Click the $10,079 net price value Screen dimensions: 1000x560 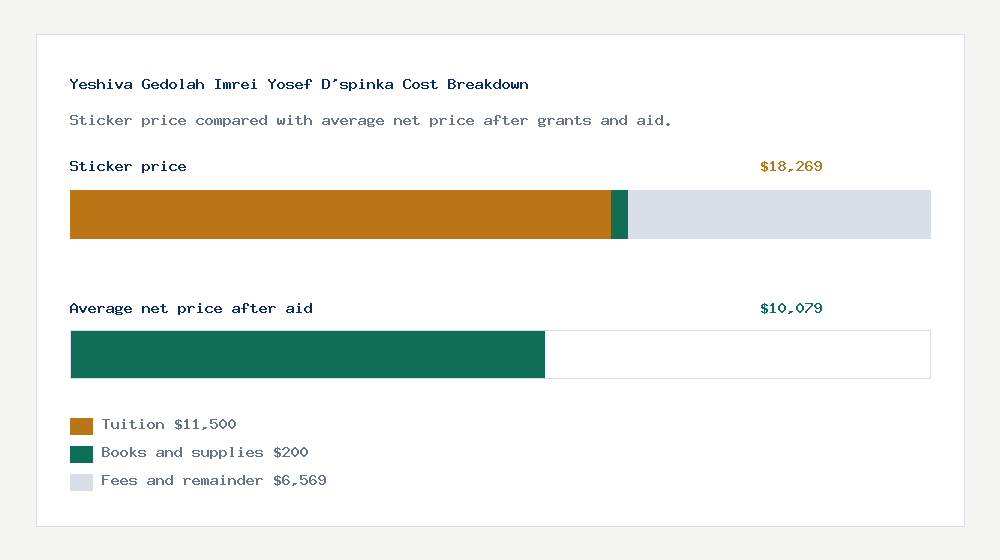[791, 309]
